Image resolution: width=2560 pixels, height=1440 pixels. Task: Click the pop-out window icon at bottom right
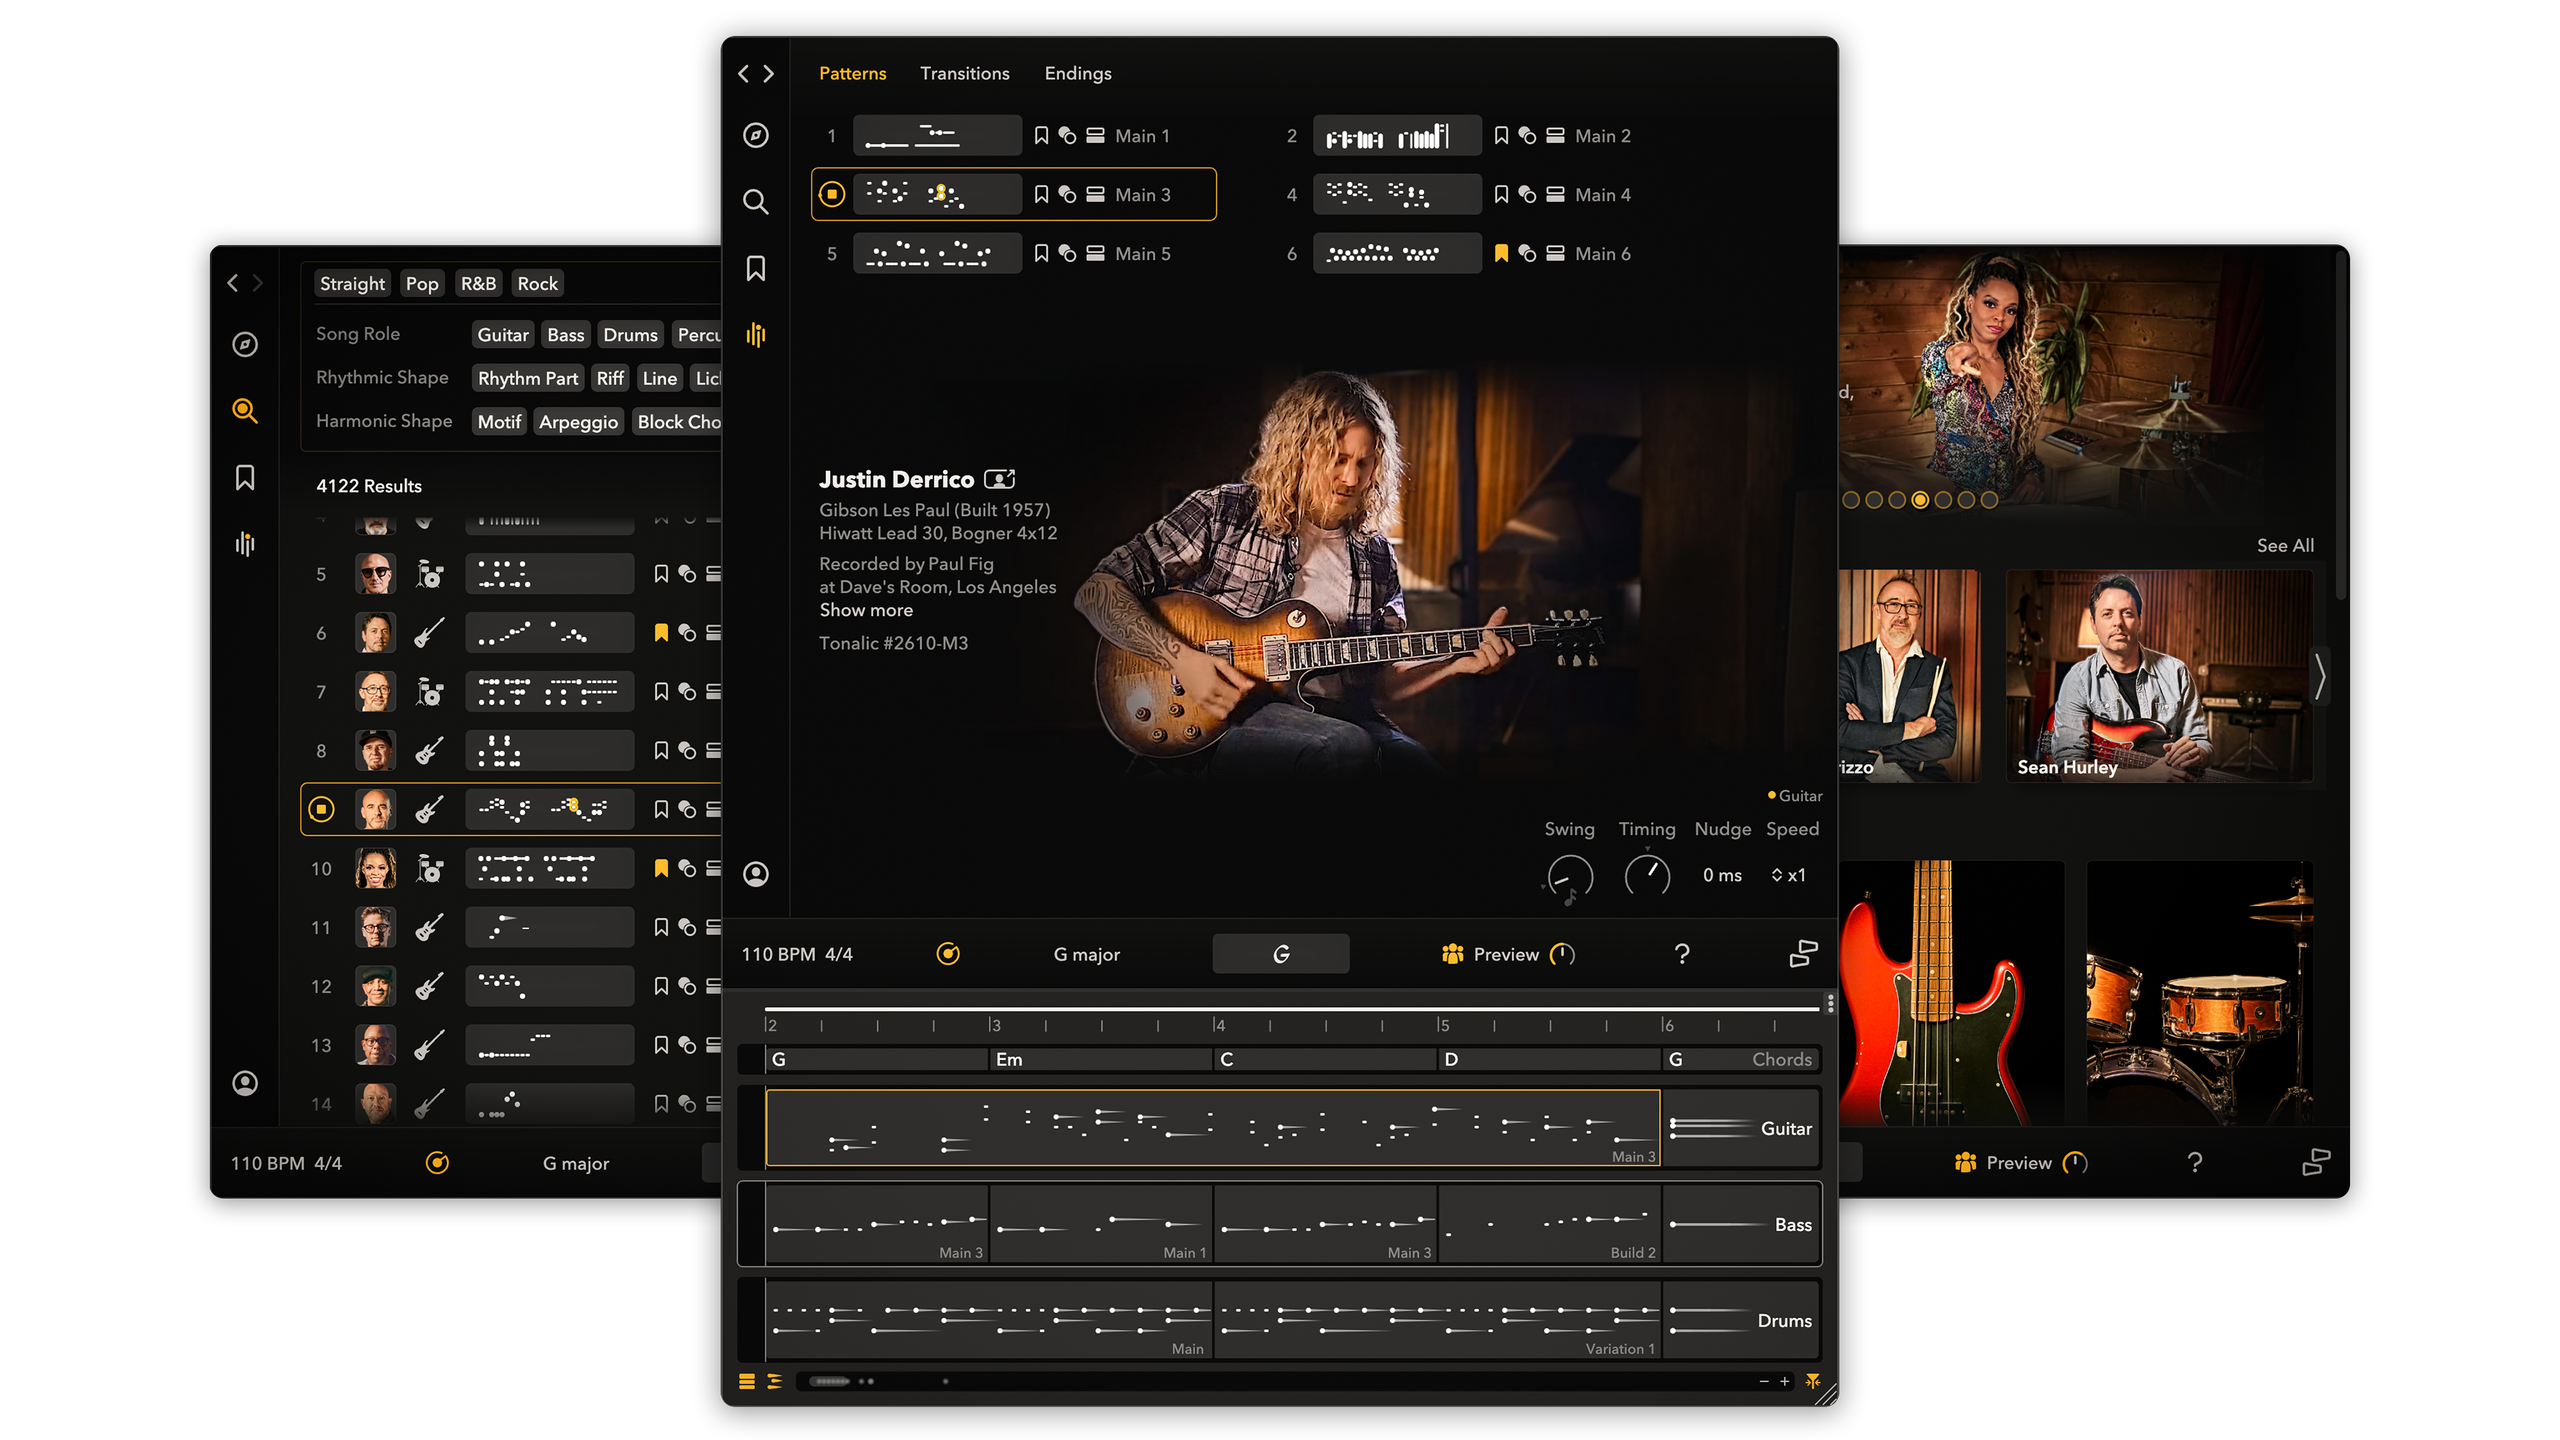click(x=1803, y=953)
